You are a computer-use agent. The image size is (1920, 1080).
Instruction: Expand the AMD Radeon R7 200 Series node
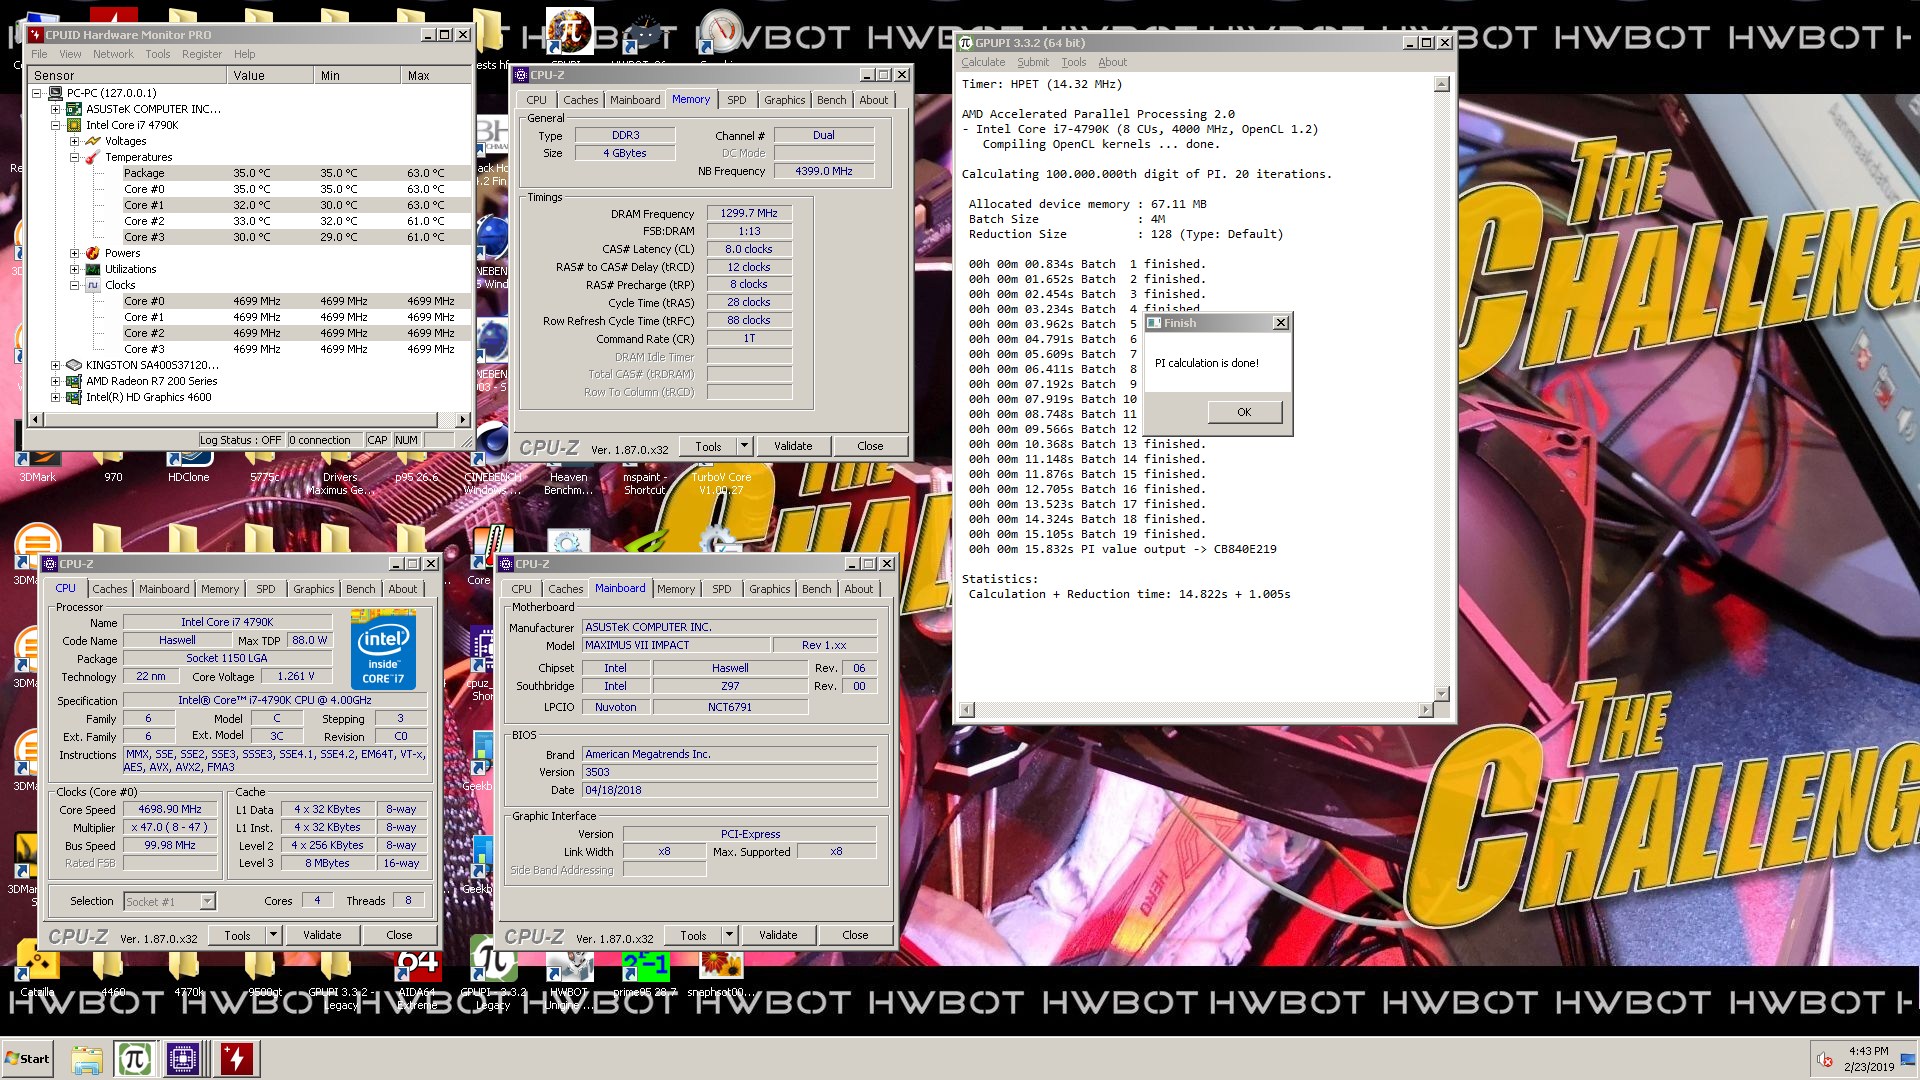(56, 381)
